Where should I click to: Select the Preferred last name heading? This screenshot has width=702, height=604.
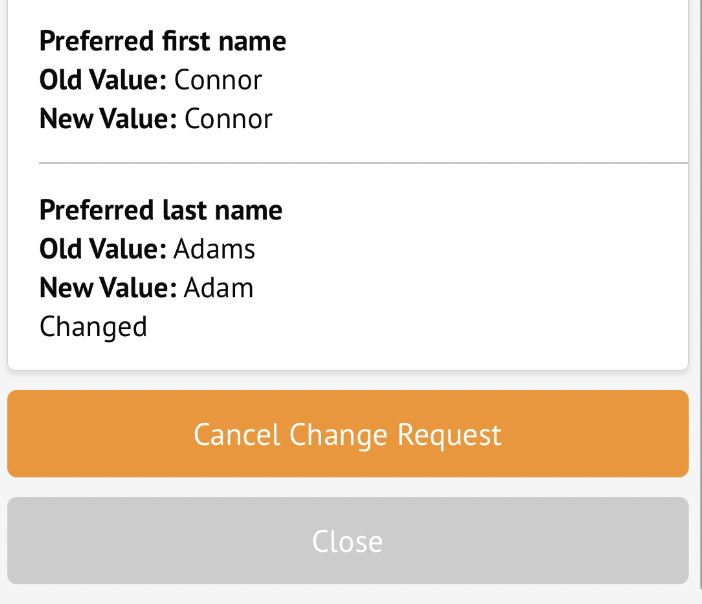pos(160,210)
